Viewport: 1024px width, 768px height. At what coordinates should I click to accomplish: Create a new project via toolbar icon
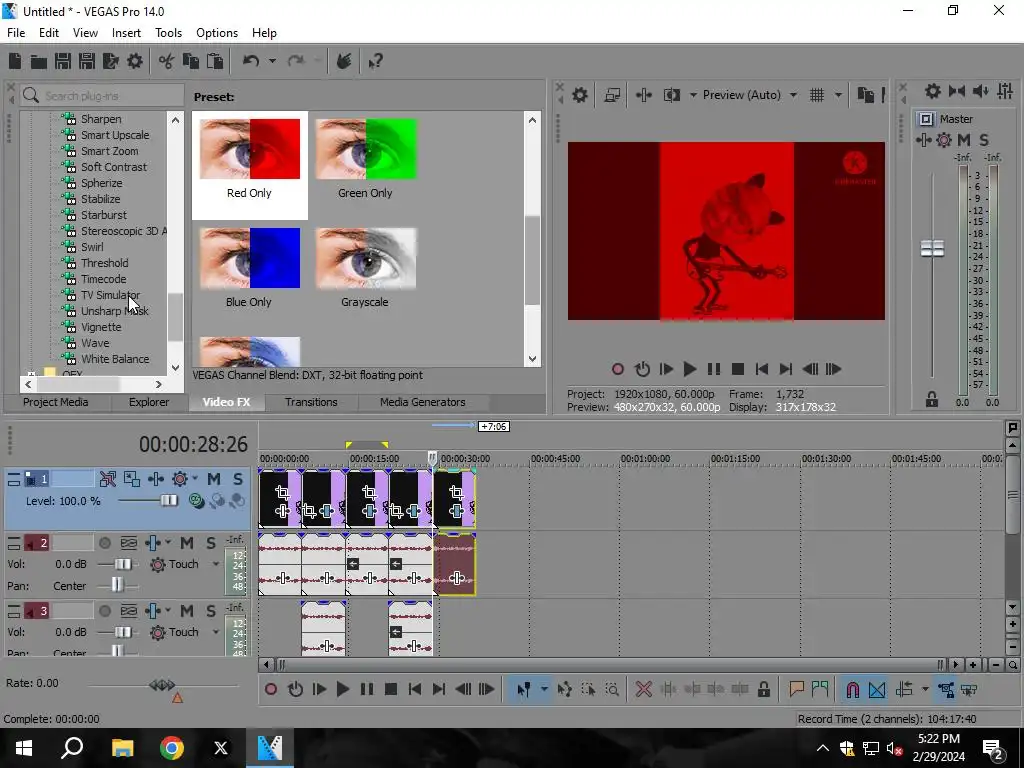[x=14, y=61]
